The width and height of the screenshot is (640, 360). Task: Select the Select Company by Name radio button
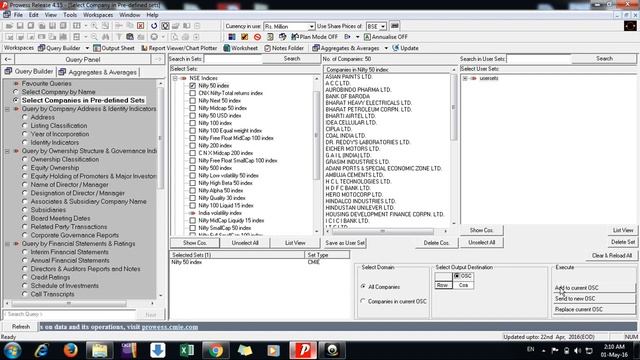(x=16, y=92)
